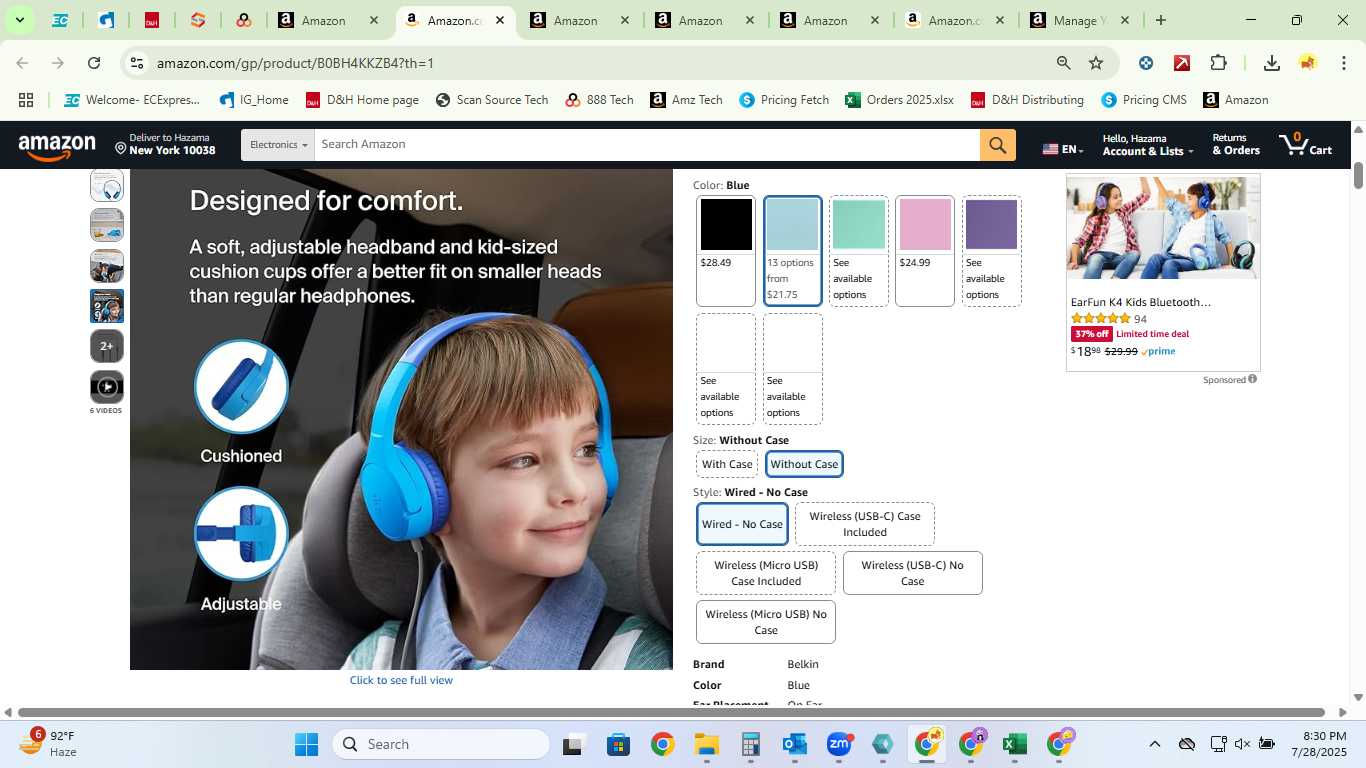Click the Search Amazon input field
The image size is (1366, 768).
coord(647,145)
